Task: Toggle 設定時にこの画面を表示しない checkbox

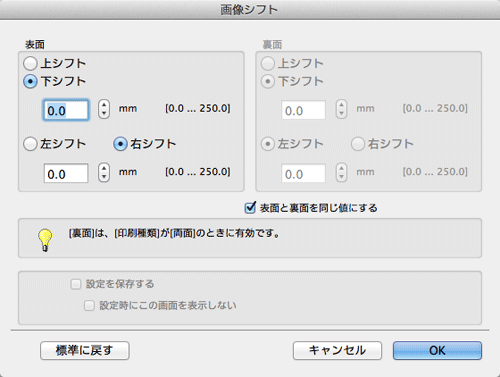Action: pos(89,305)
